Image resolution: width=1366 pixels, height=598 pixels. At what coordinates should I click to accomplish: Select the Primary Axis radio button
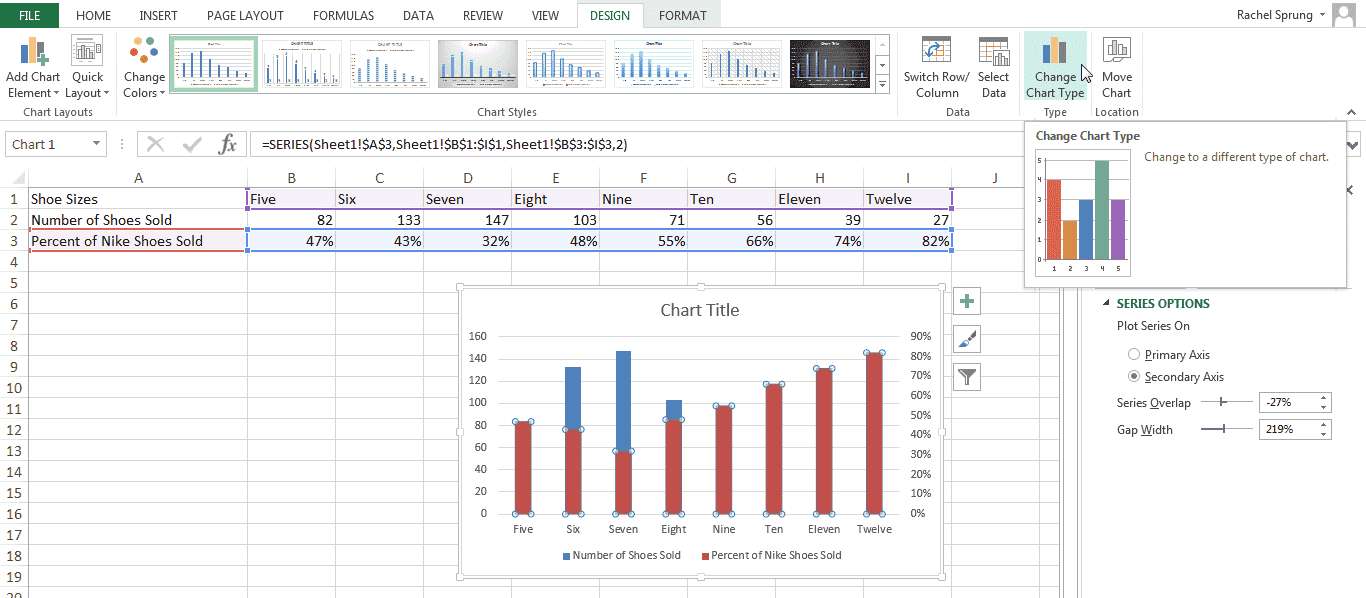pyautogui.click(x=1133, y=355)
